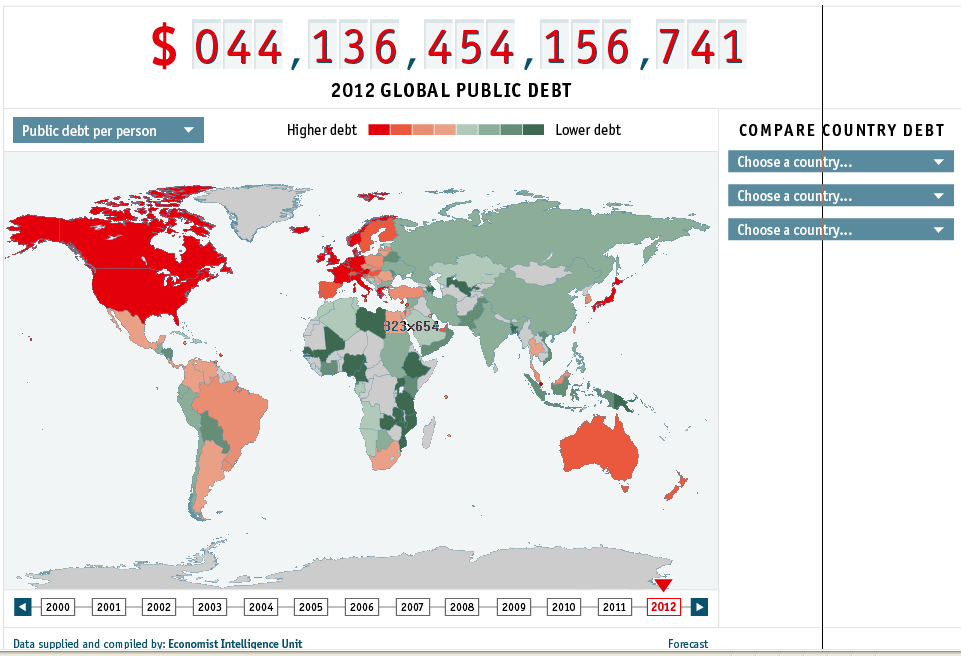Click the Forecast label
This screenshot has height=656, width=961.
(x=688, y=644)
